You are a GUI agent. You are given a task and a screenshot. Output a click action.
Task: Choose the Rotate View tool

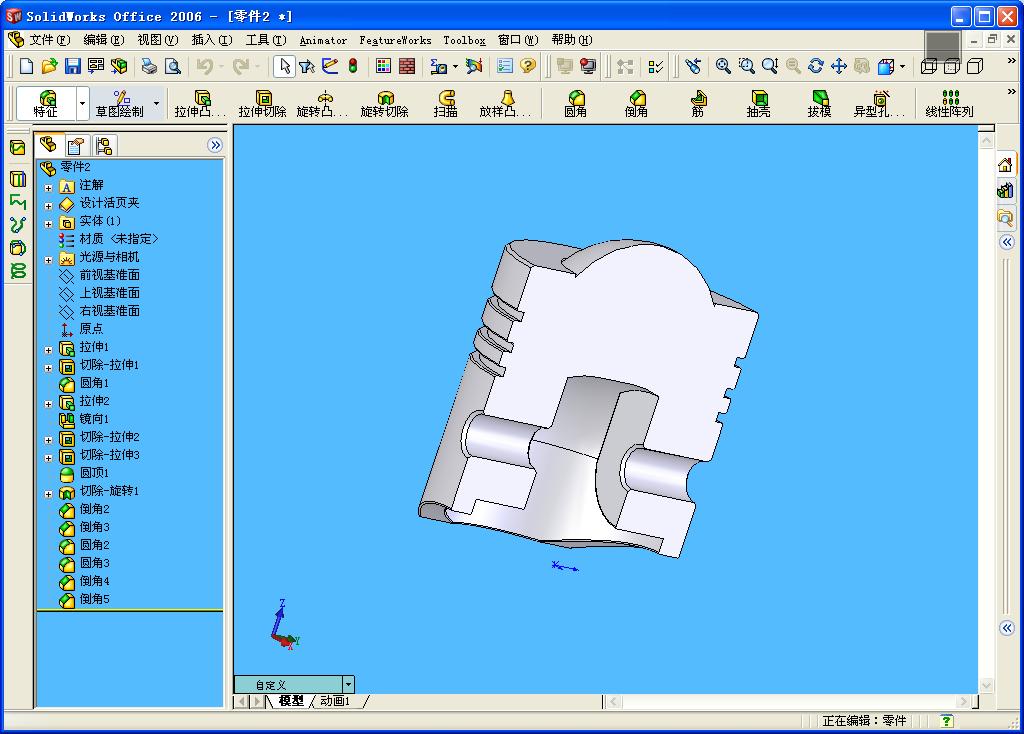pyautogui.click(x=816, y=66)
